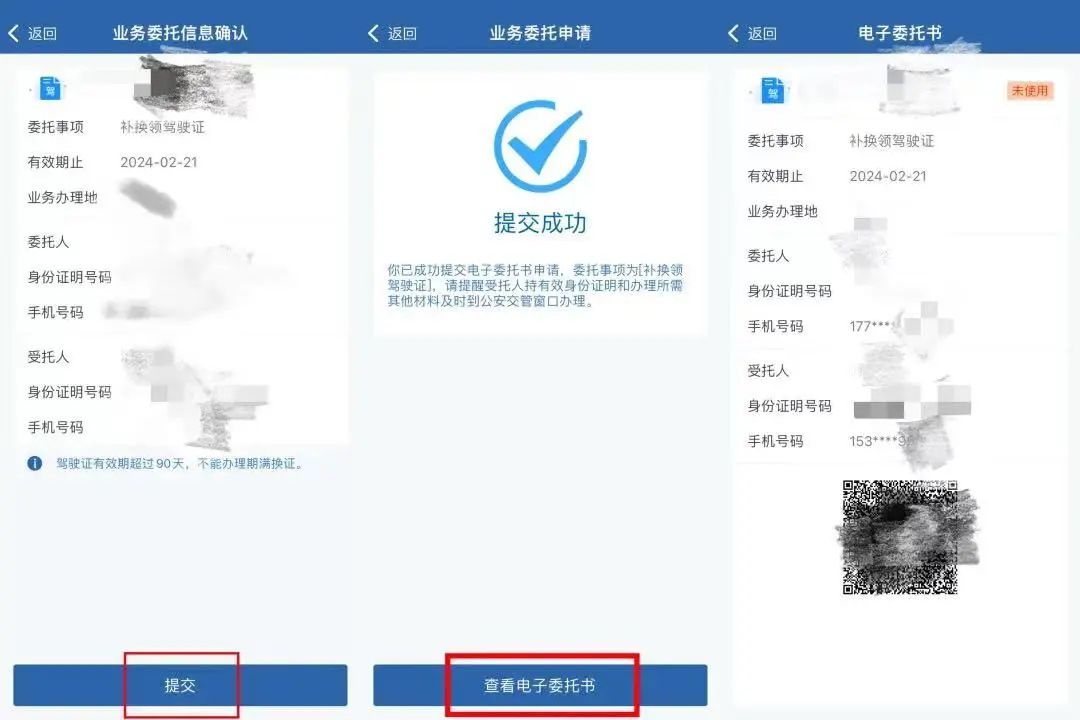Tap the info icon beside the 90-day notice
1080x720 pixels.
tap(34, 464)
